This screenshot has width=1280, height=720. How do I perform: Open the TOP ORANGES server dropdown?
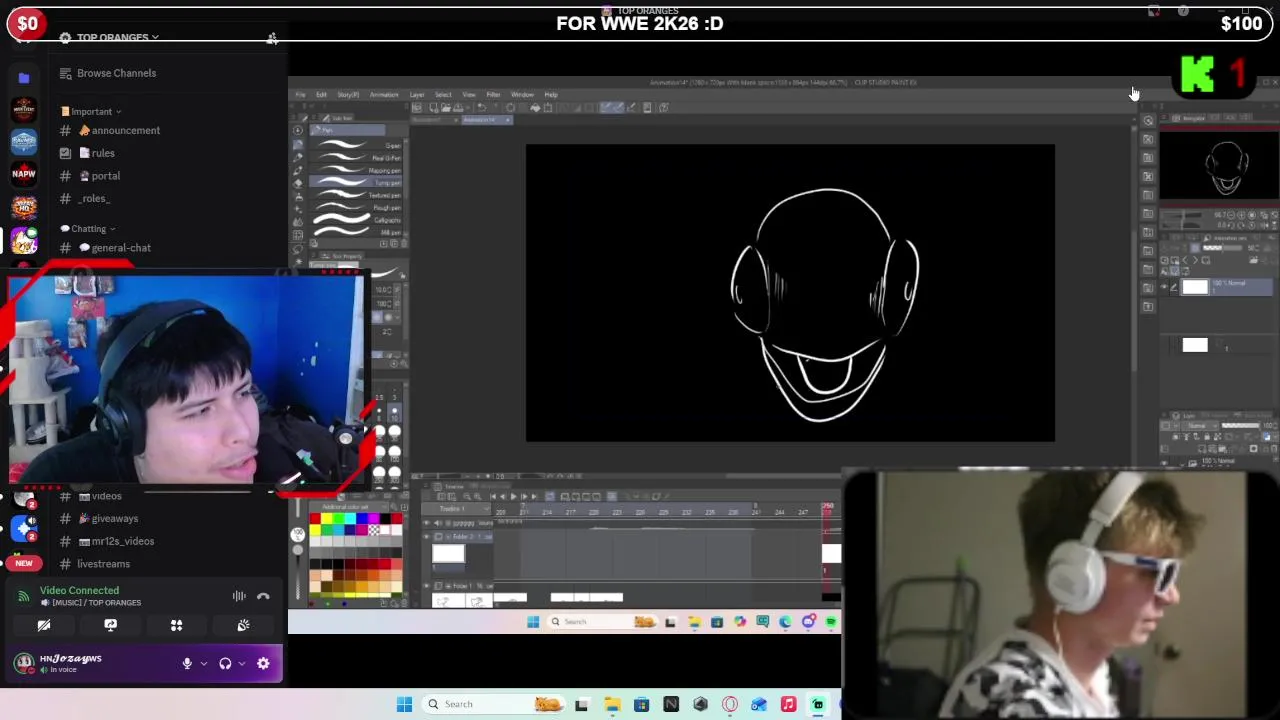tap(117, 37)
